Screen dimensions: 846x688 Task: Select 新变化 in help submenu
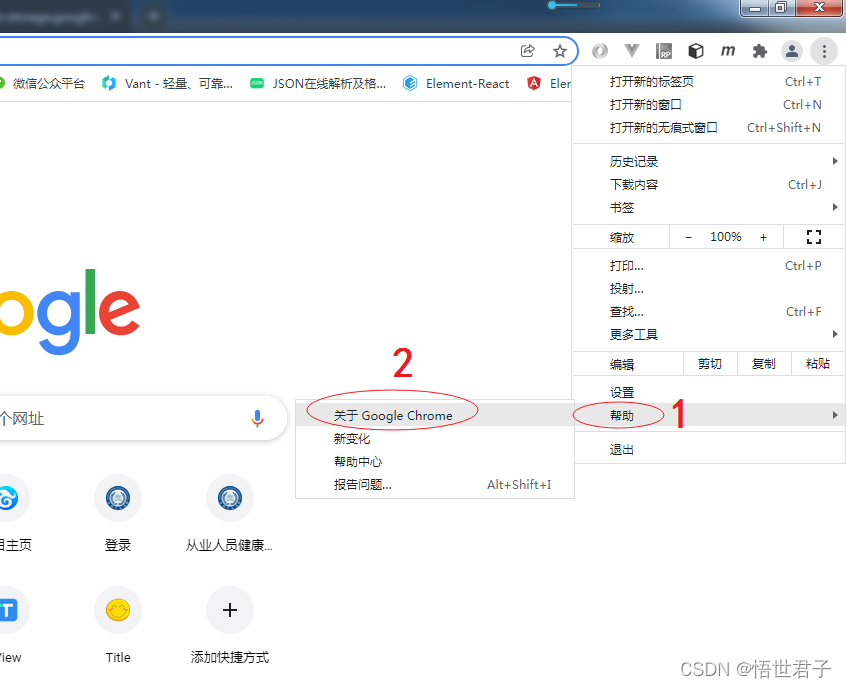pyautogui.click(x=435, y=438)
